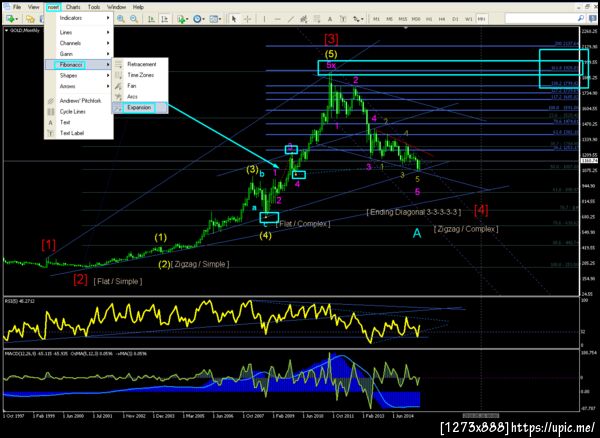Image resolution: width=600 pixels, height=438 pixels.
Task: Select Fibonacci Arcs item
Action: click(x=140, y=97)
